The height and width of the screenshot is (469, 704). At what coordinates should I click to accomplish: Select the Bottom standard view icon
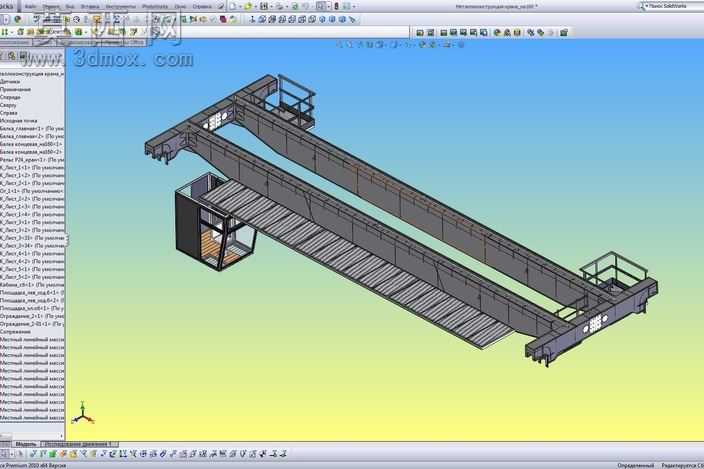(312, 19)
